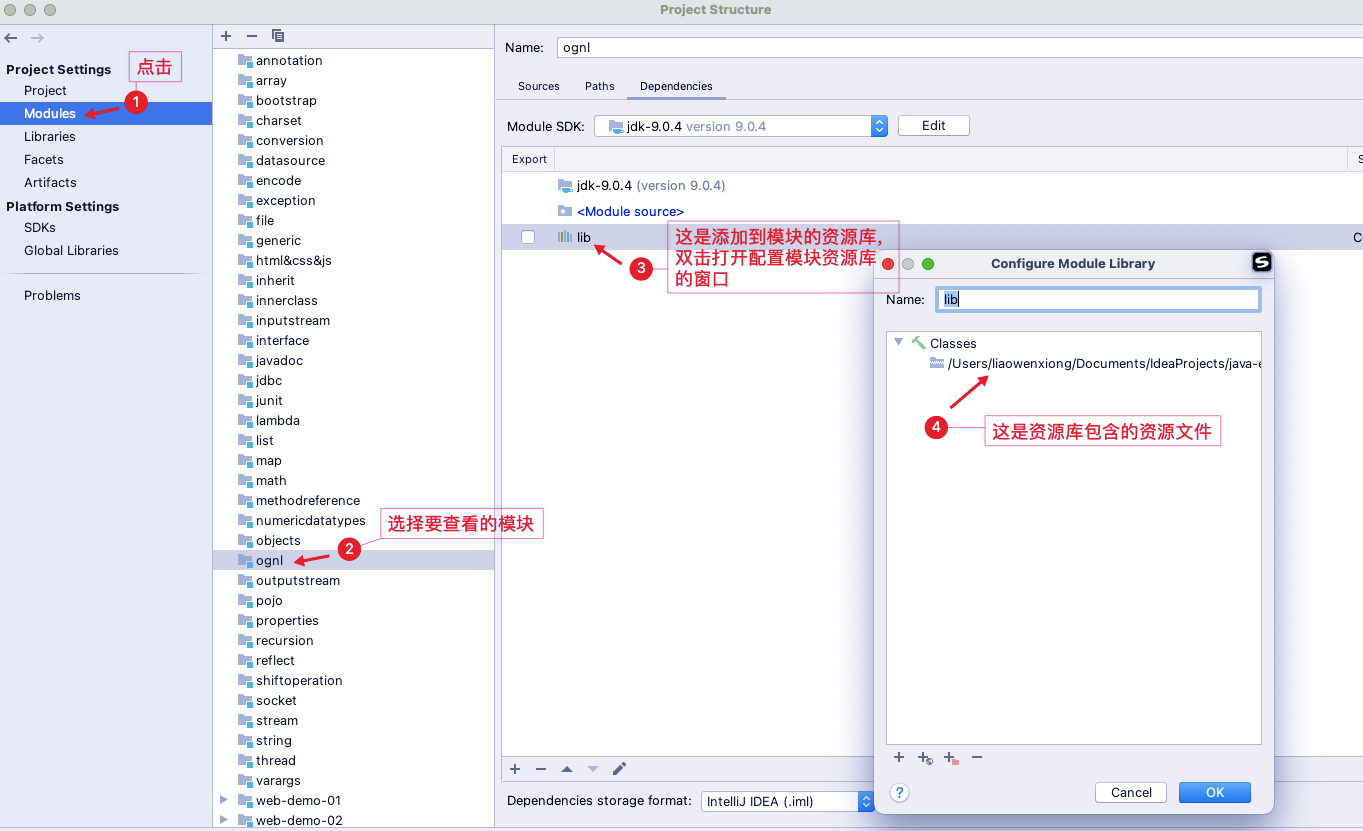Click the Classes hammer icon

point(919,343)
